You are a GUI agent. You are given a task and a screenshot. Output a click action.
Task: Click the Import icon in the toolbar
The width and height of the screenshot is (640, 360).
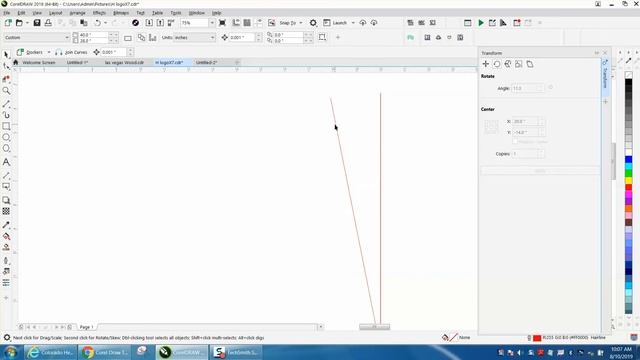click(x=149, y=23)
